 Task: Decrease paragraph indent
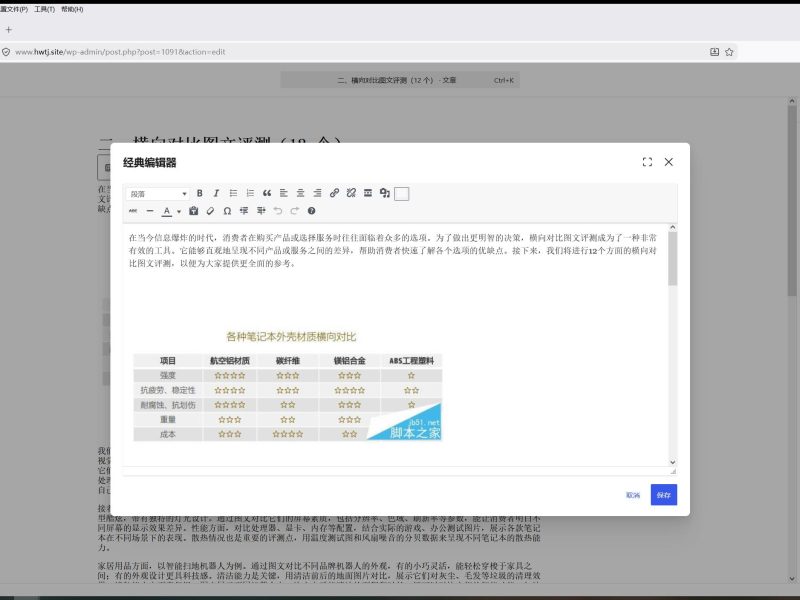tap(244, 211)
